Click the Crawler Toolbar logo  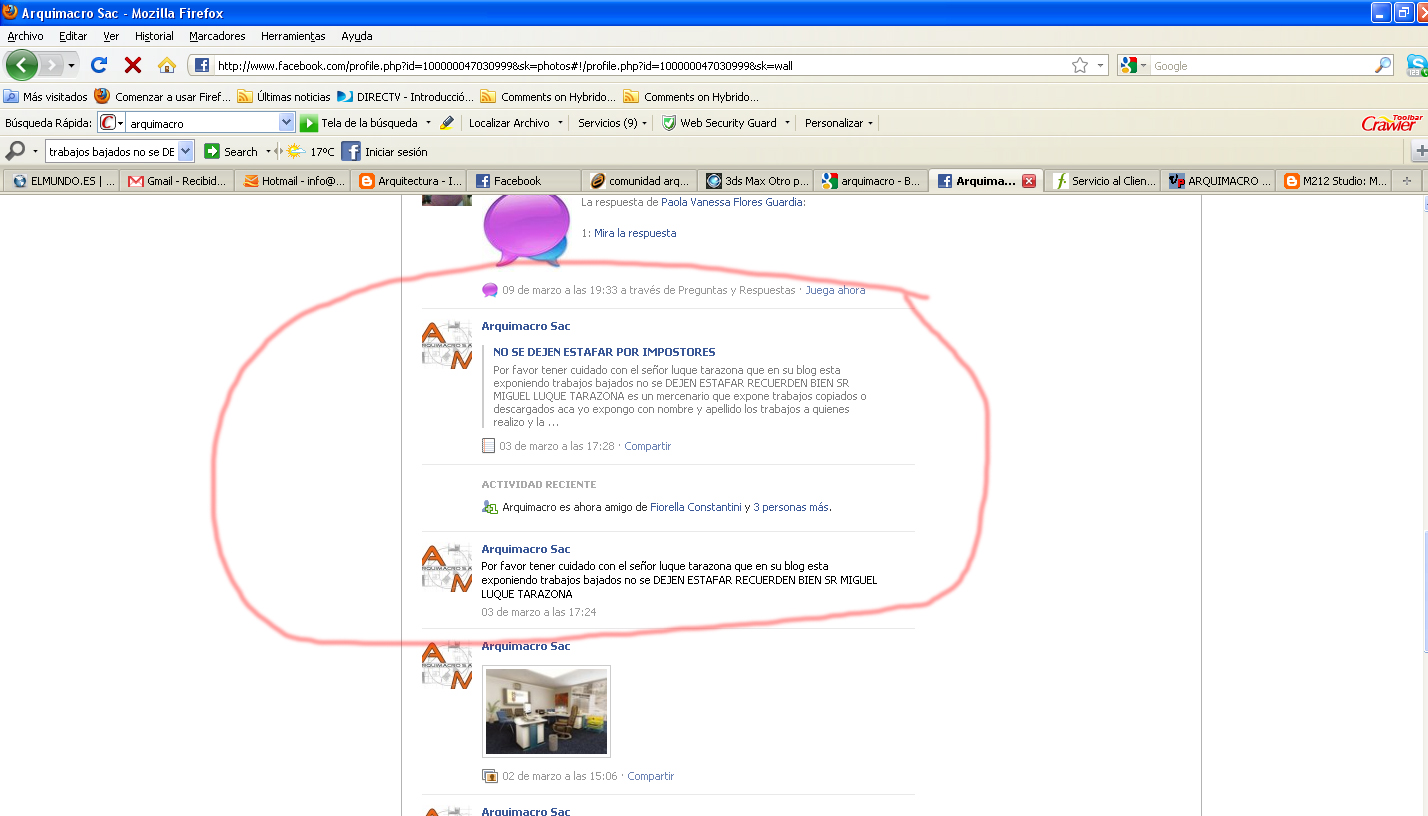tap(1393, 122)
